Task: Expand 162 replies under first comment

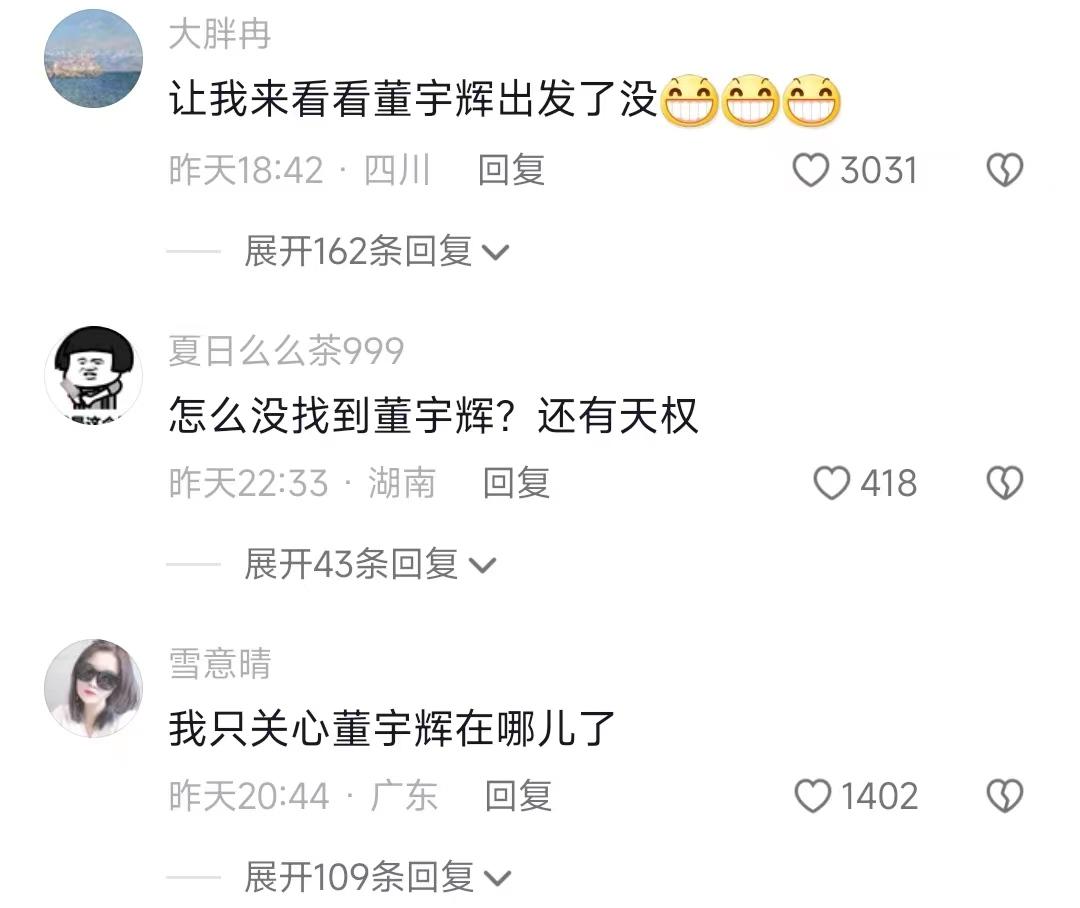Action: click(x=376, y=251)
